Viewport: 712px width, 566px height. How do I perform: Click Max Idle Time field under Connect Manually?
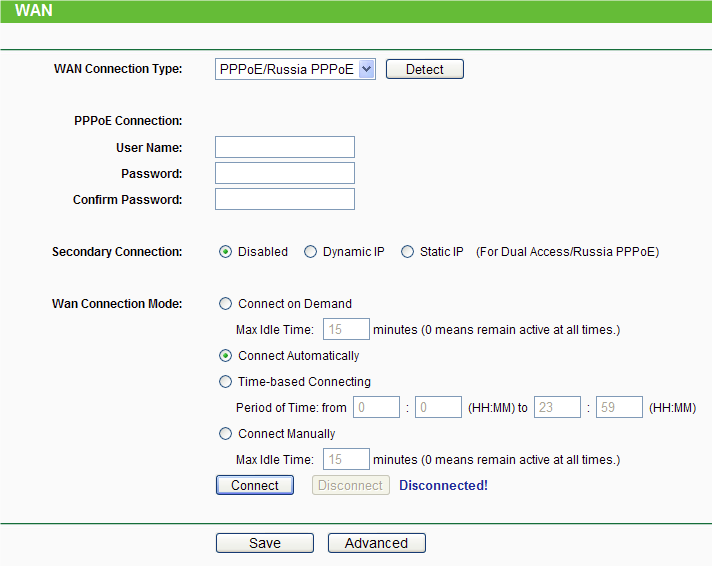pos(346,459)
